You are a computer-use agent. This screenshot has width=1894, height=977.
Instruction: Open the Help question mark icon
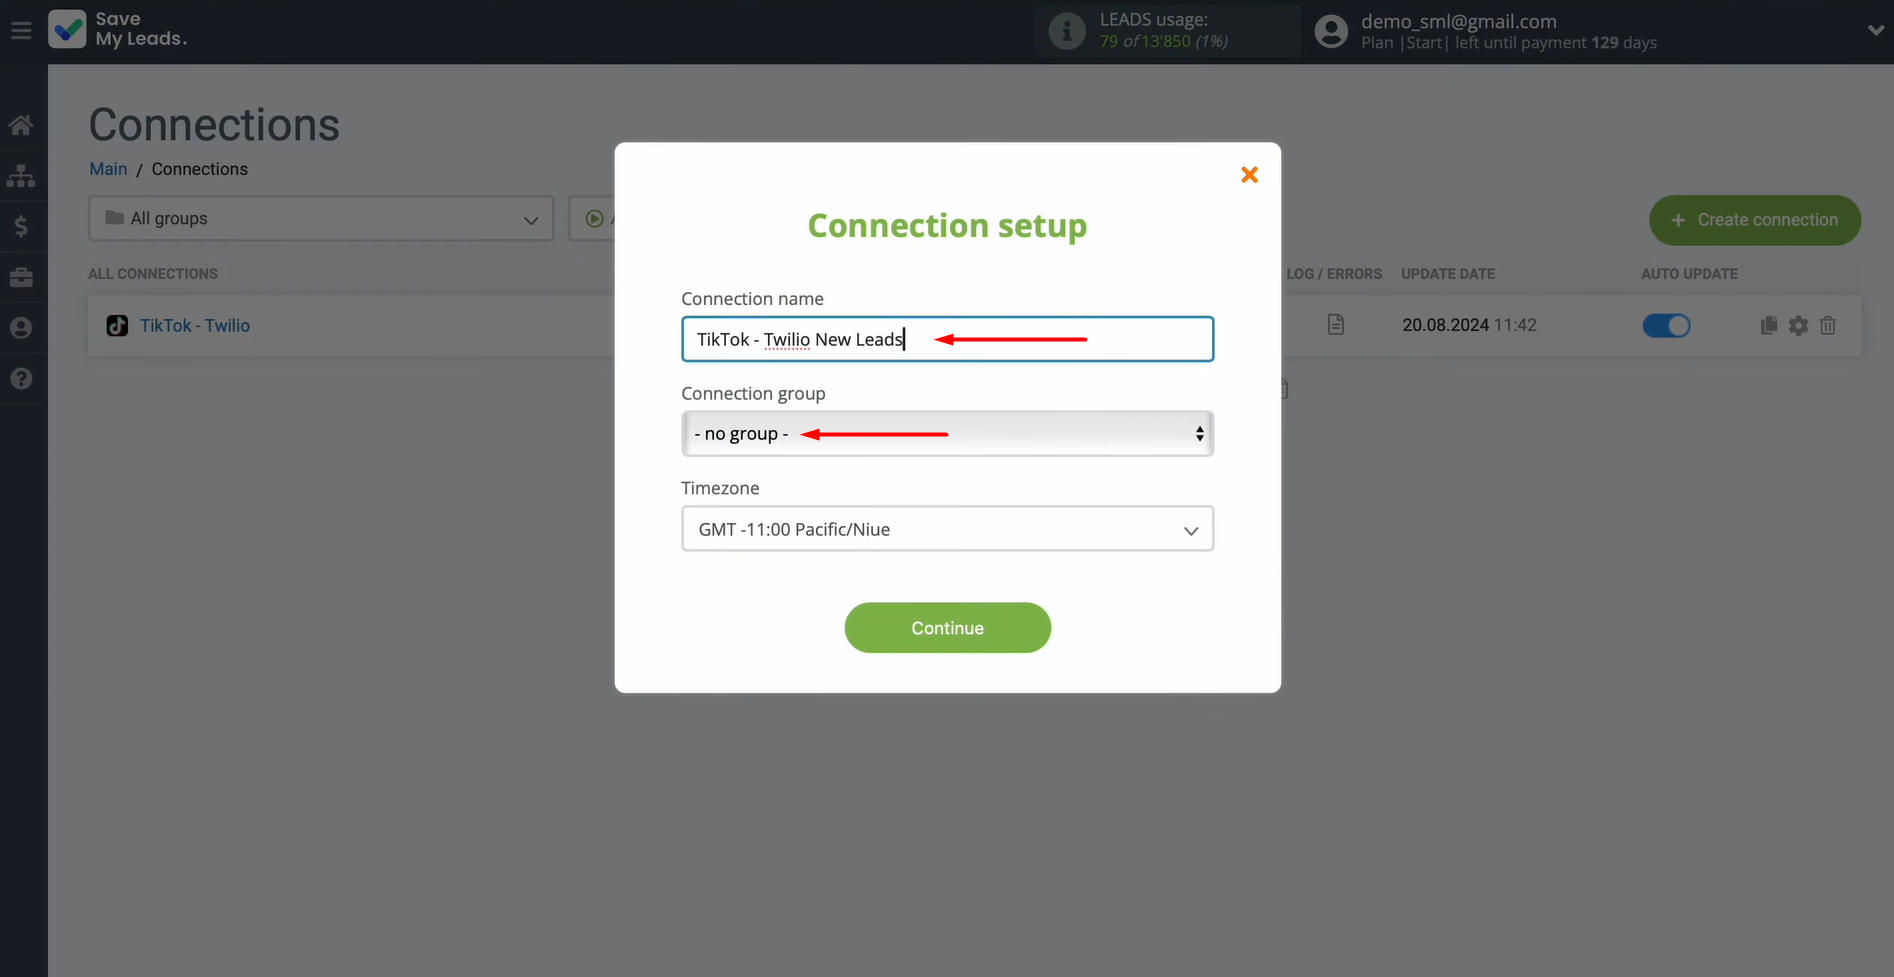click(x=21, y=378)
